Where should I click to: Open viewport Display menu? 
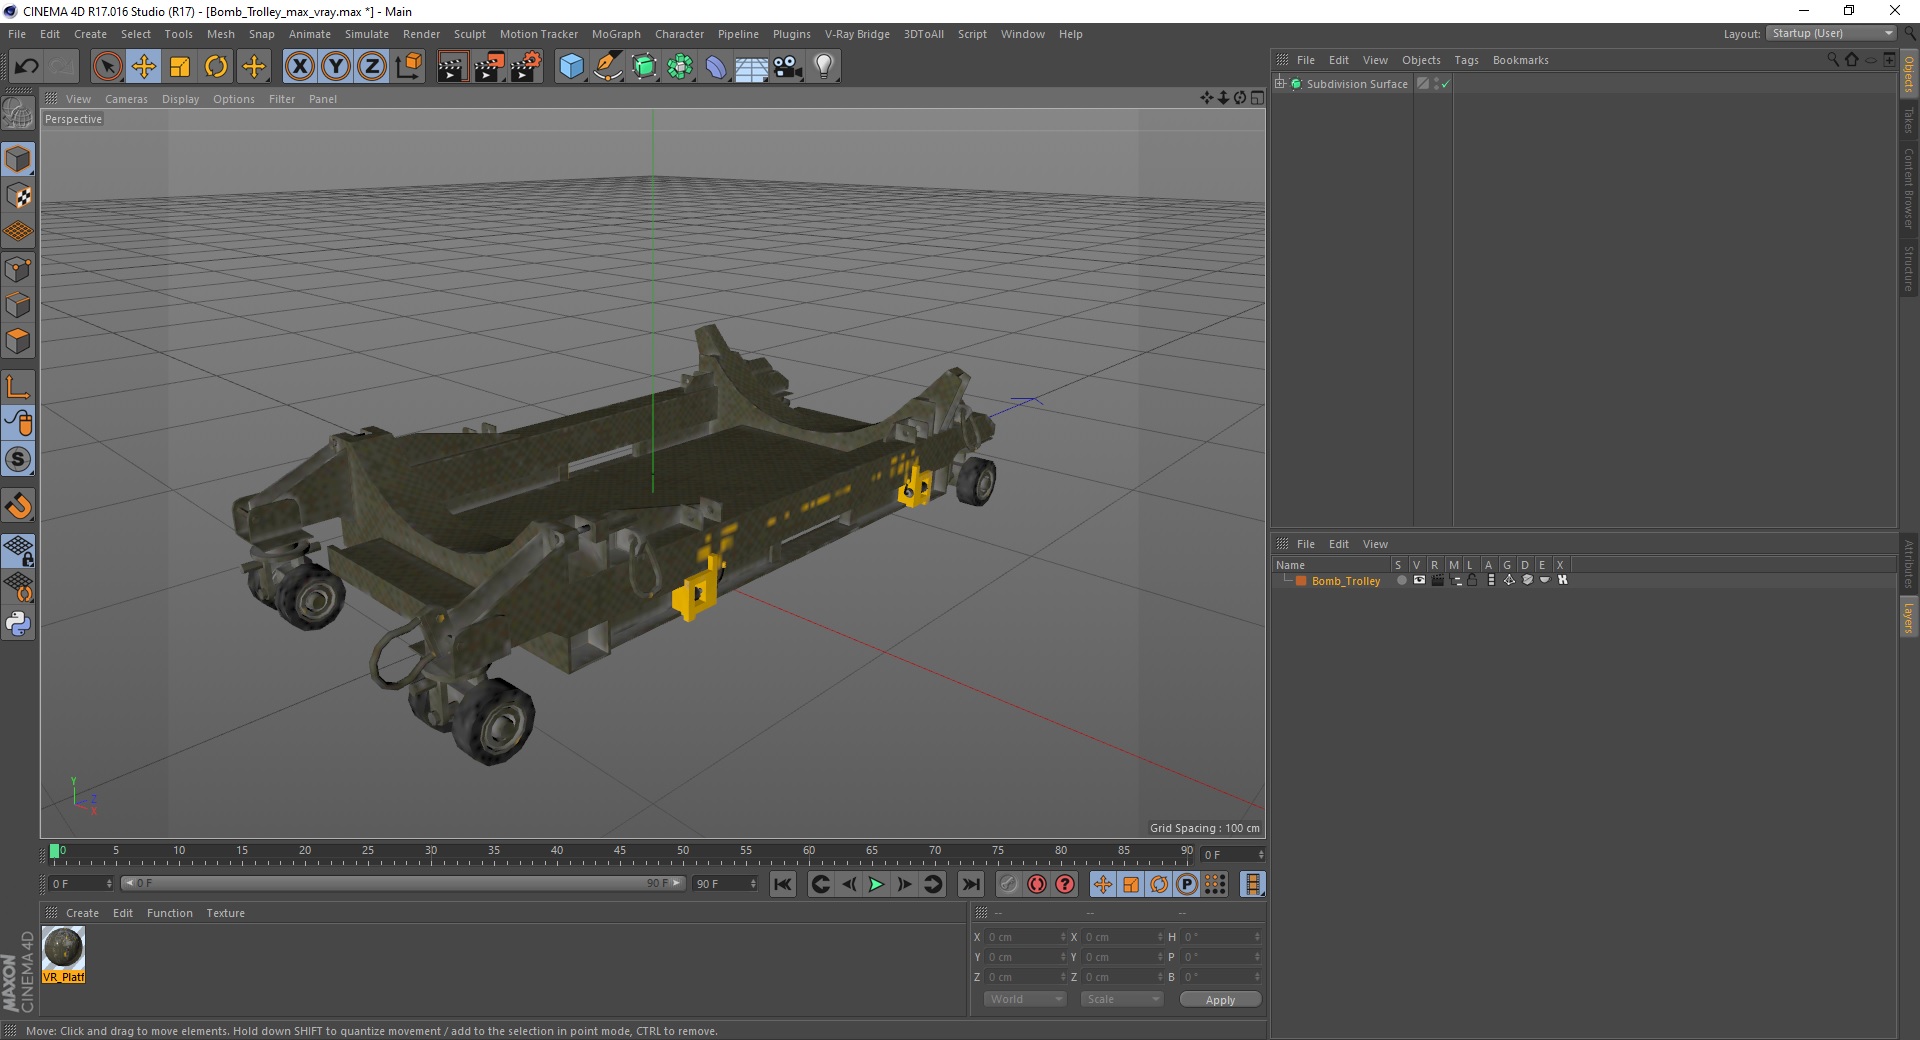[x=180, y=99]
